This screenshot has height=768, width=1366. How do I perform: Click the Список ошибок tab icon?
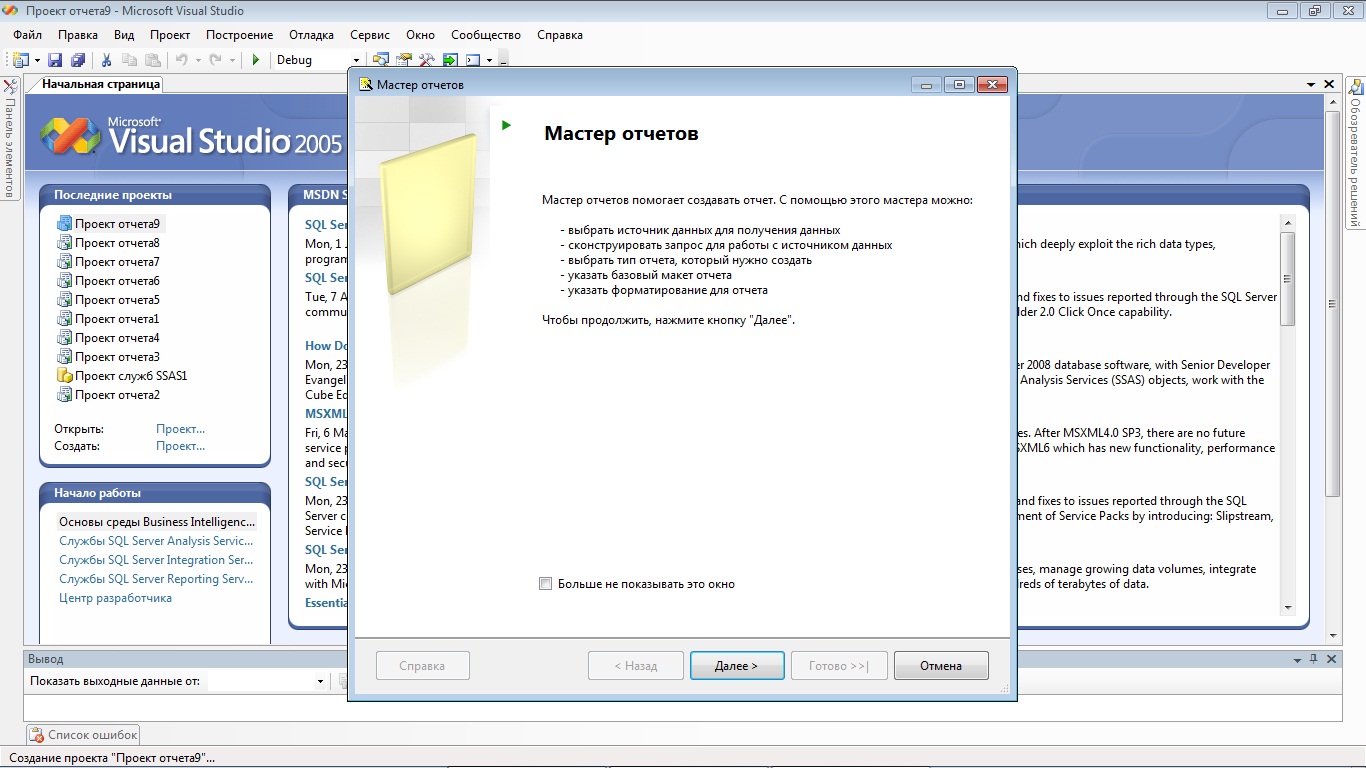pyautogui.click(x=37, y=735)
